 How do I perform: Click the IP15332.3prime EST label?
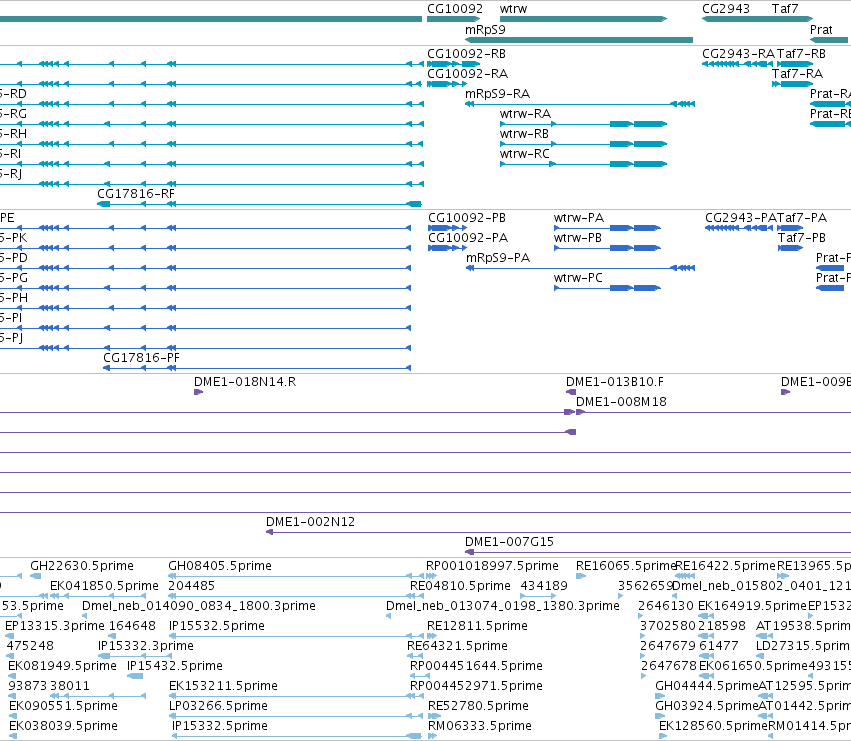[x=145, y=646]
